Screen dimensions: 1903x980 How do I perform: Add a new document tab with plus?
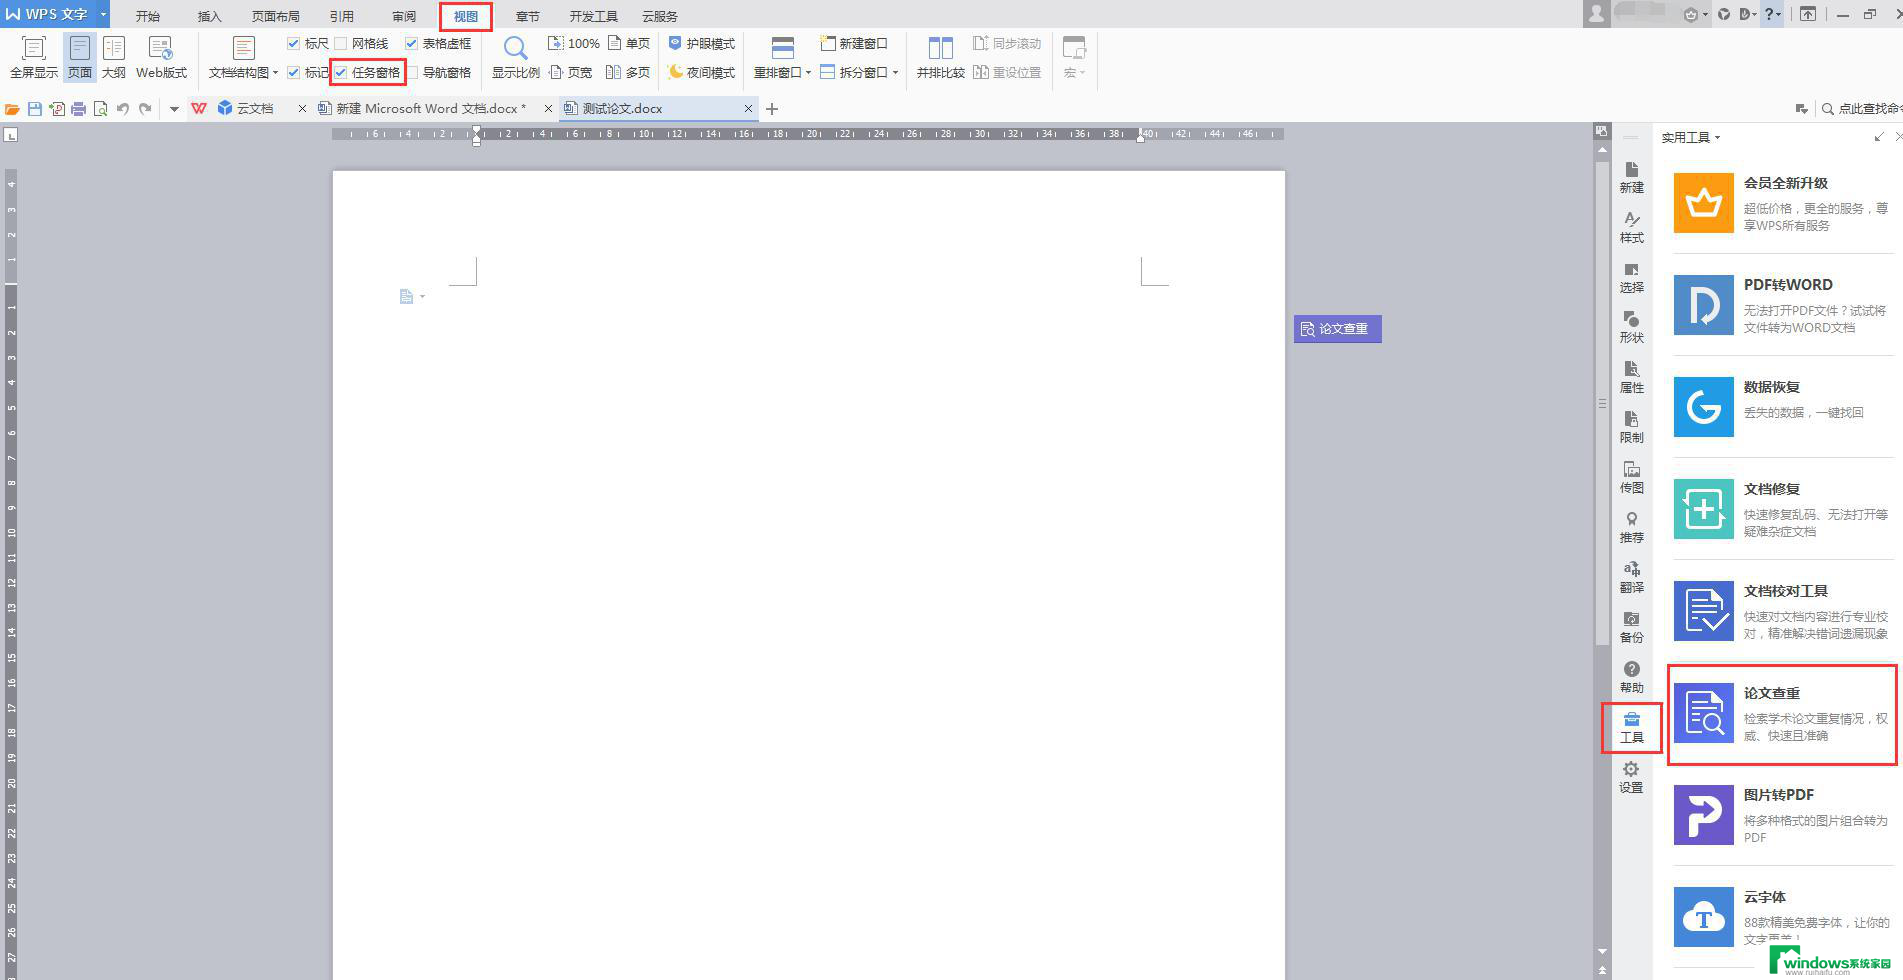click(x=772, y=109)
